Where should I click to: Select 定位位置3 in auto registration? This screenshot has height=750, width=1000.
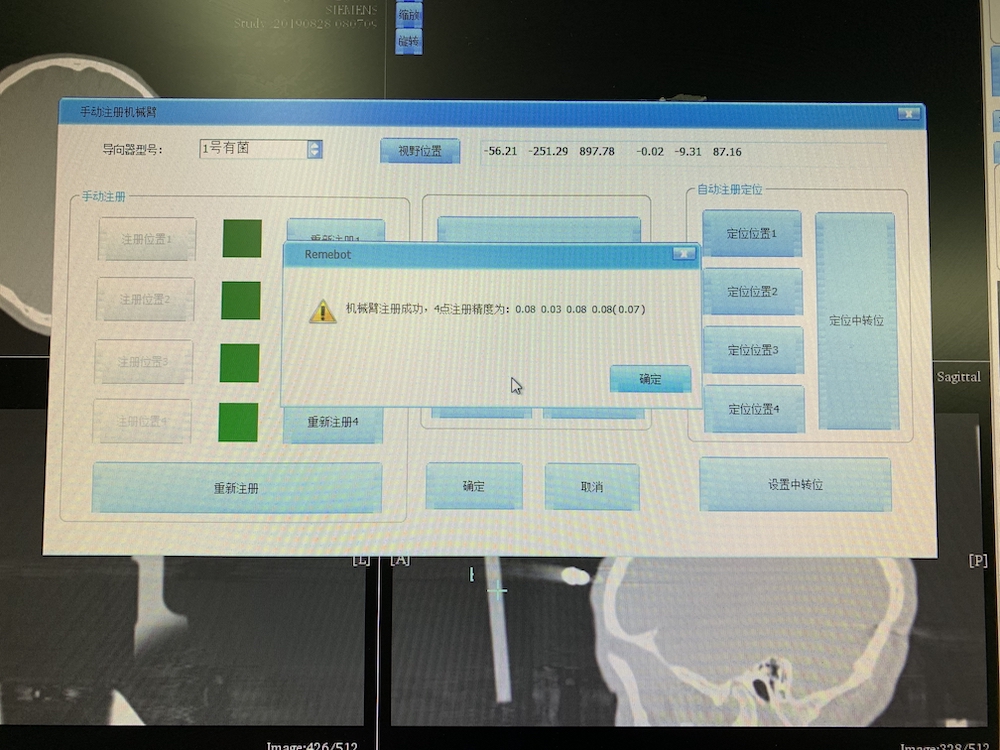[x=752, y=350]
